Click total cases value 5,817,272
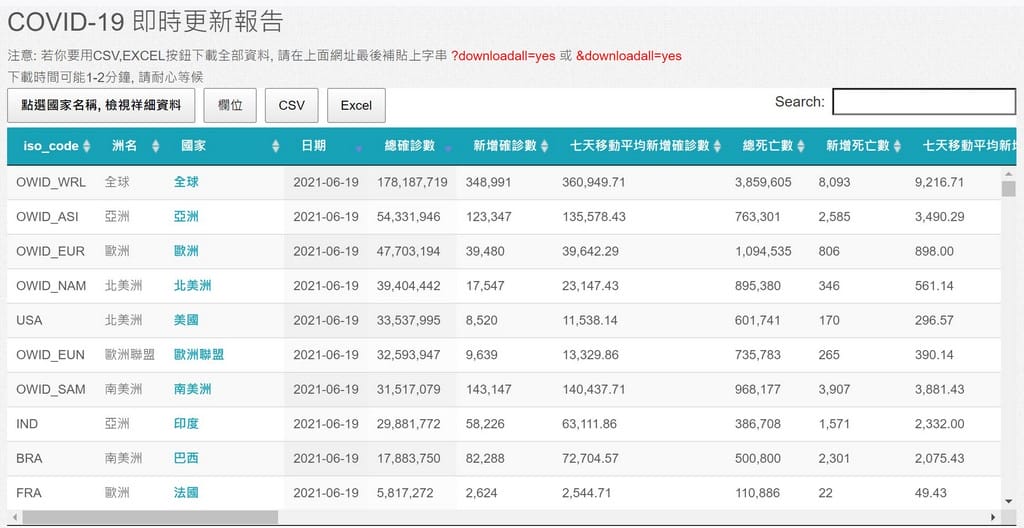 coord(405,493)
